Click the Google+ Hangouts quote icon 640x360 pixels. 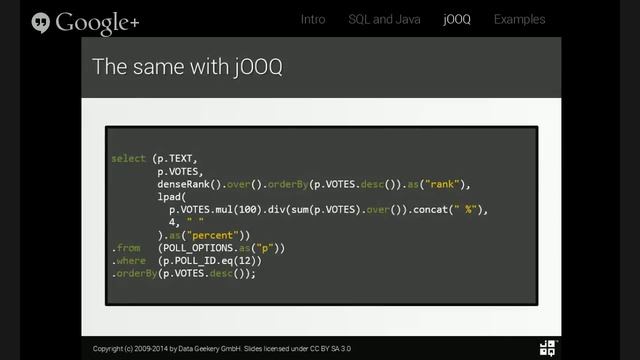coord(40,22)
